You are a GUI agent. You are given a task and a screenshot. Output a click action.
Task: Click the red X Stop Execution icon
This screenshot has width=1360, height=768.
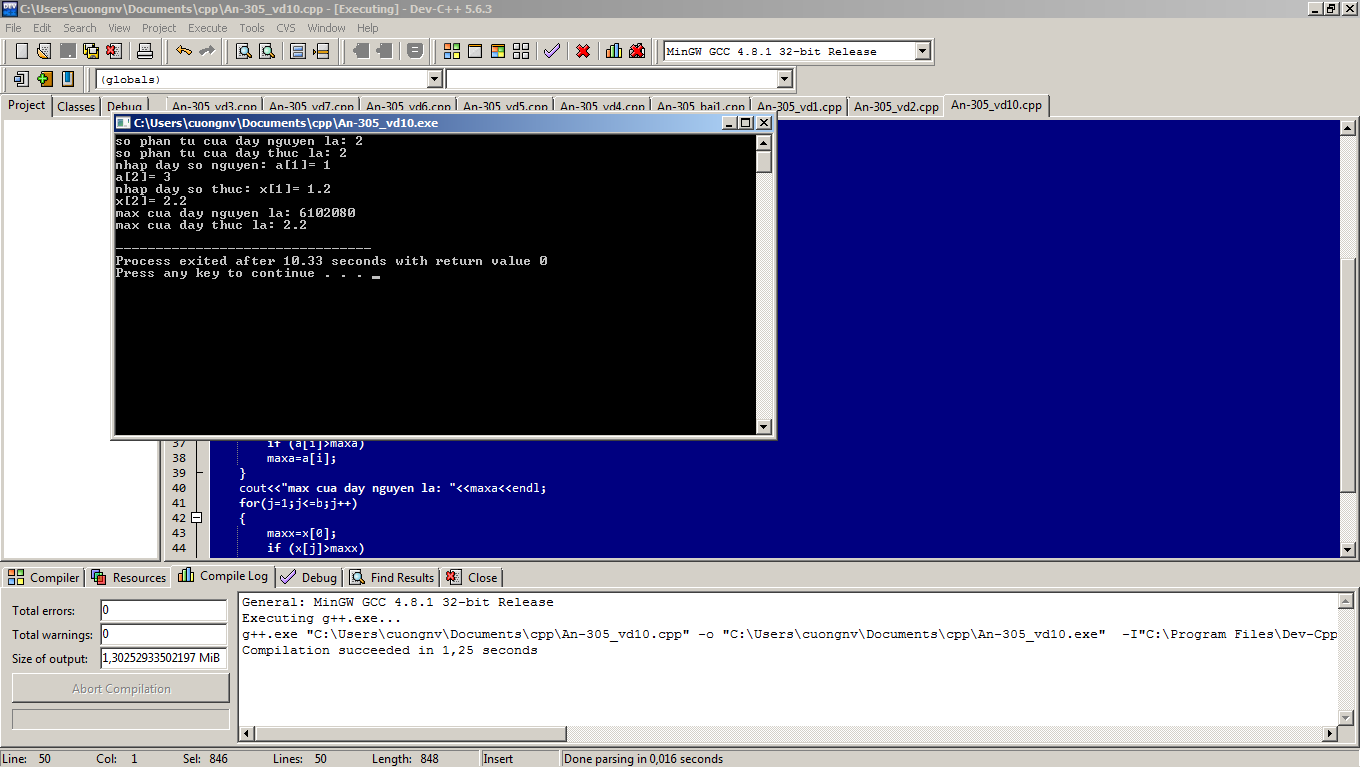[583, 51]
